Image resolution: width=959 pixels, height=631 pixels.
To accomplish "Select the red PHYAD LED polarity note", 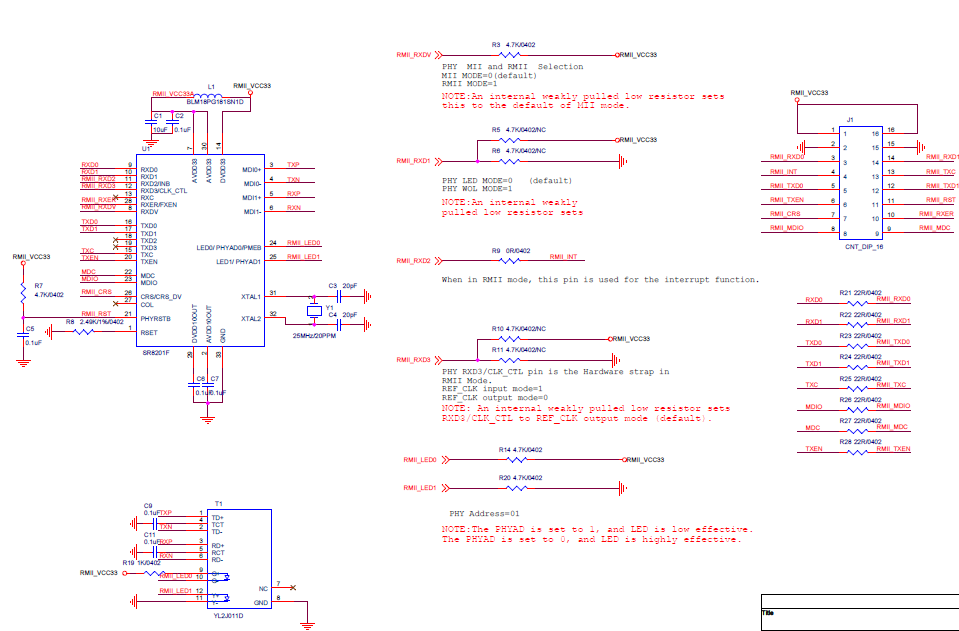I will tap(598, 534).
